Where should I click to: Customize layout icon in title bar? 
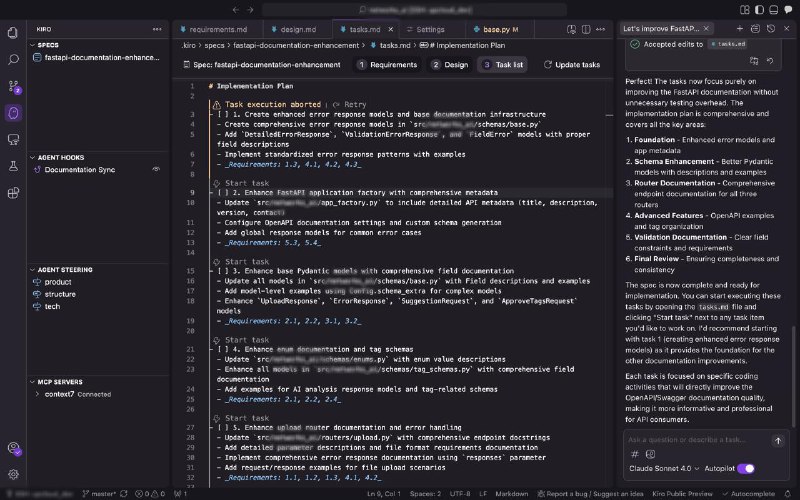click(744, 10)
